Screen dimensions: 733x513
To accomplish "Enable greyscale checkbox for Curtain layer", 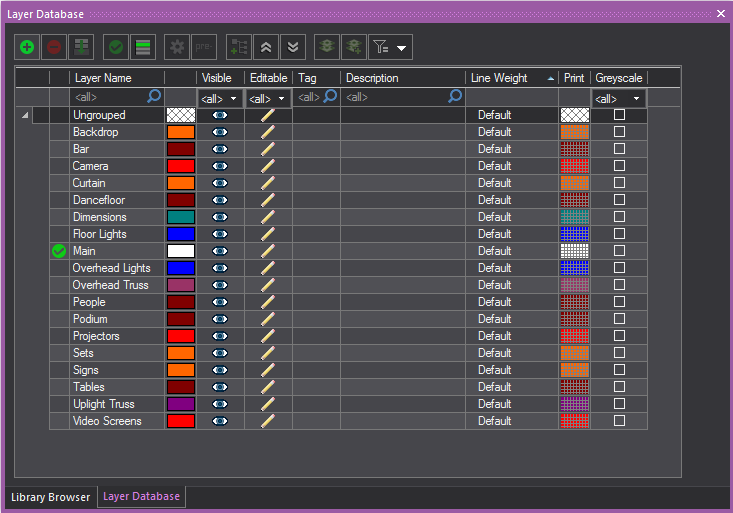I will (x=619, y=183).
